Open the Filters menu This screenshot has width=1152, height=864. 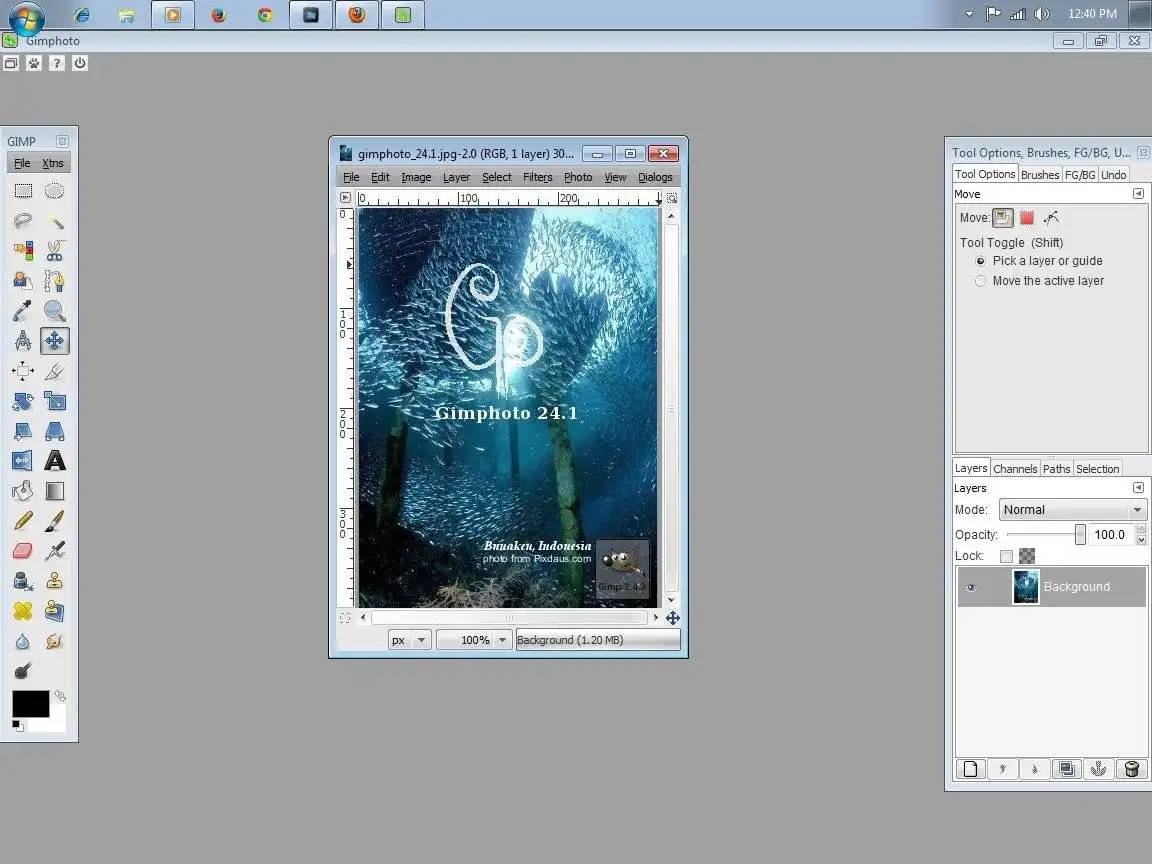click(537, 177)
